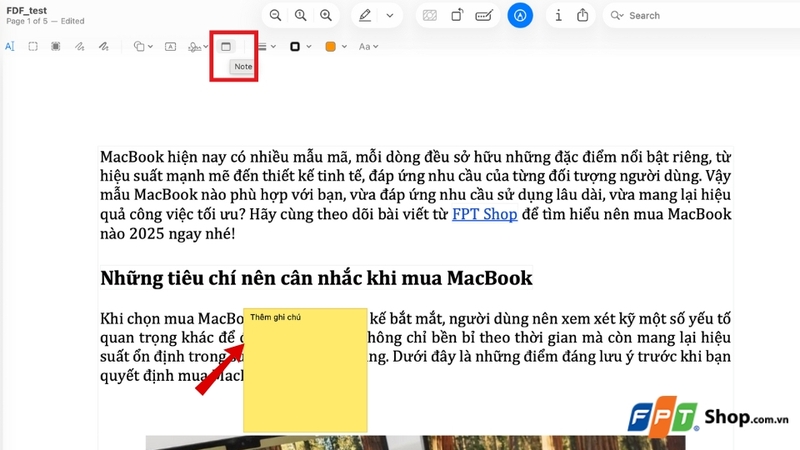Click the Share button
The image size is (800, 450).
click(x=583, y=15)
